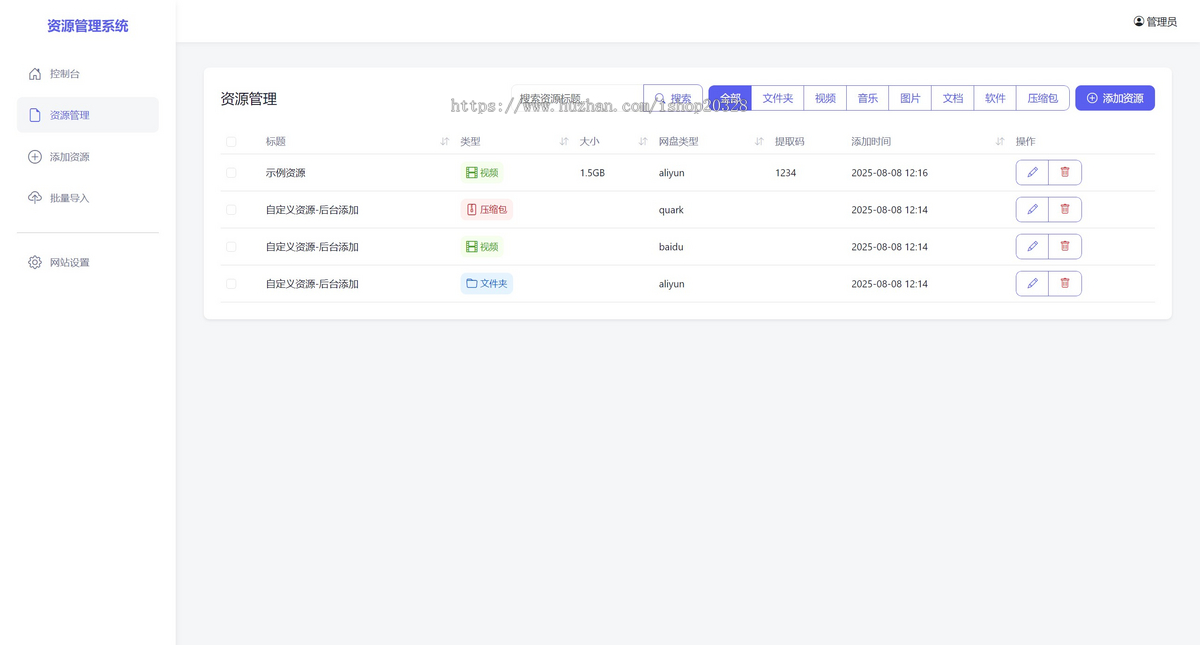Screen dimensions: 1200x645
Task: Click the 2025-08-08 12:16 time cell
Action: pos(890,173)
